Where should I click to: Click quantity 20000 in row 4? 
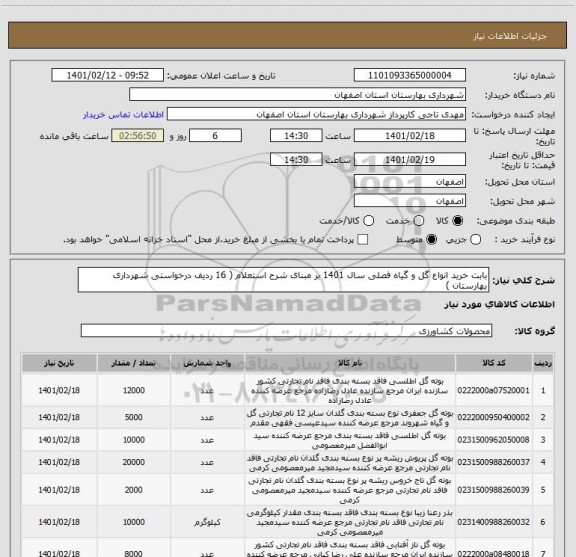[x=134, y=462]
